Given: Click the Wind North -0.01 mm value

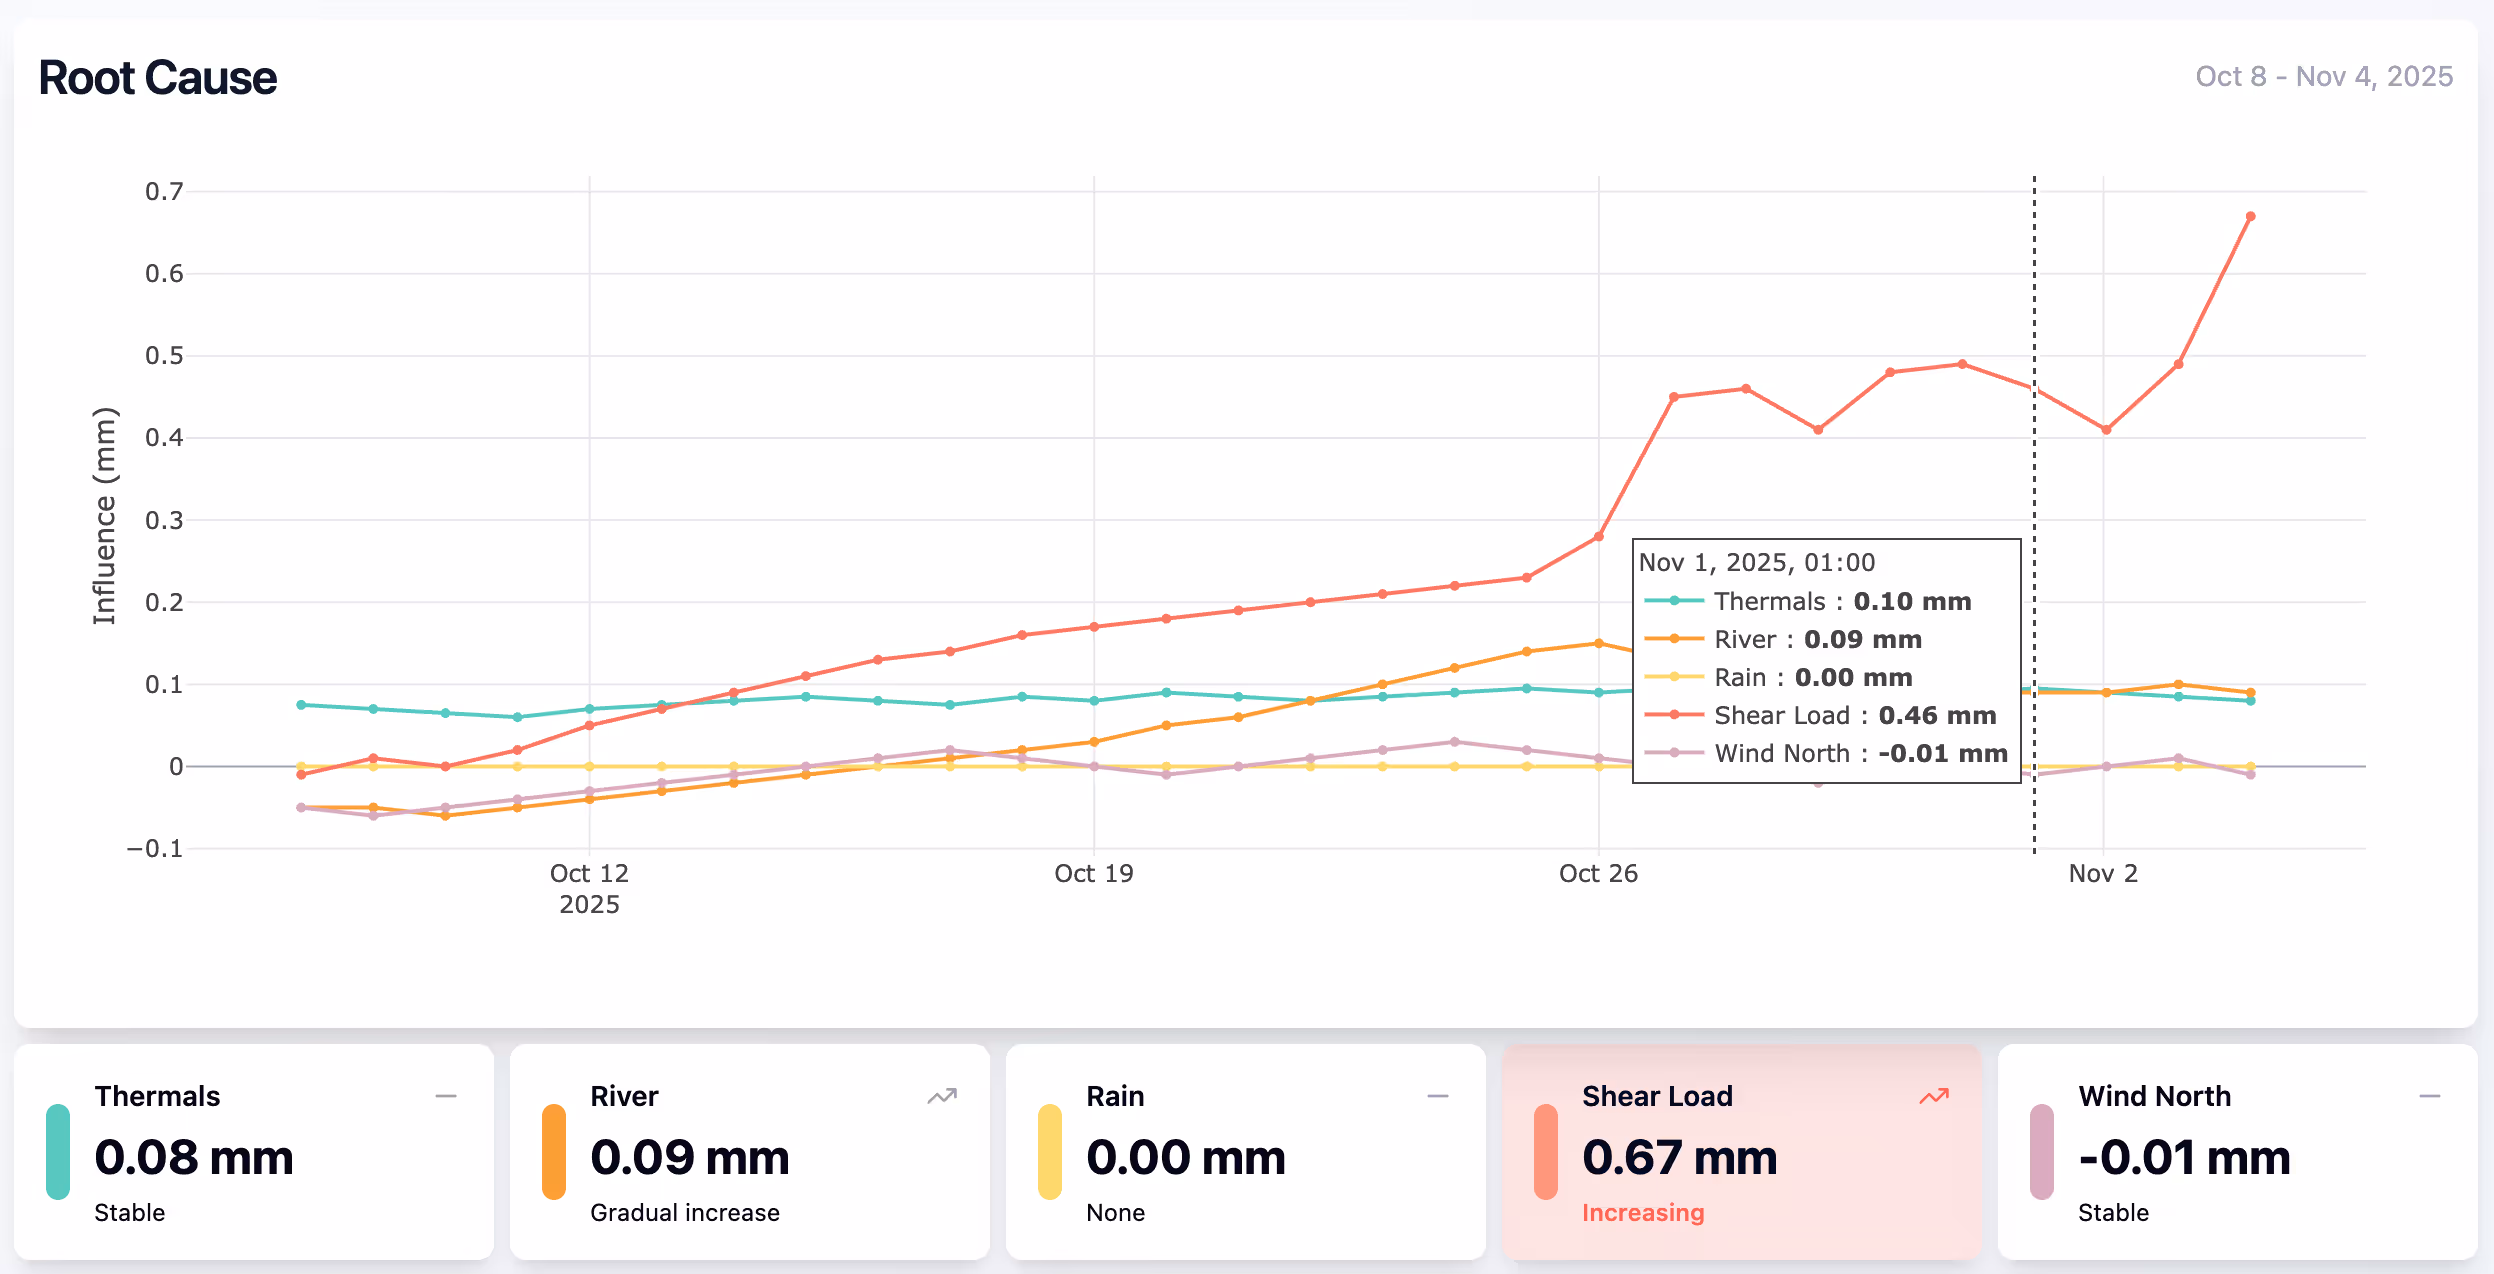Looking at the screenshot, I should tap(2184, 1158).
